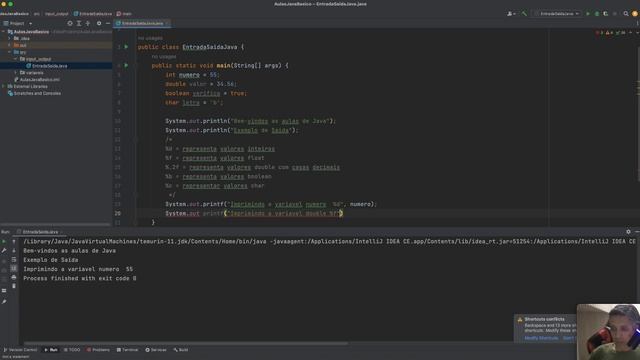
Task: Click 'Process finished with exit code 0' text
Action: tap(80, 278)
